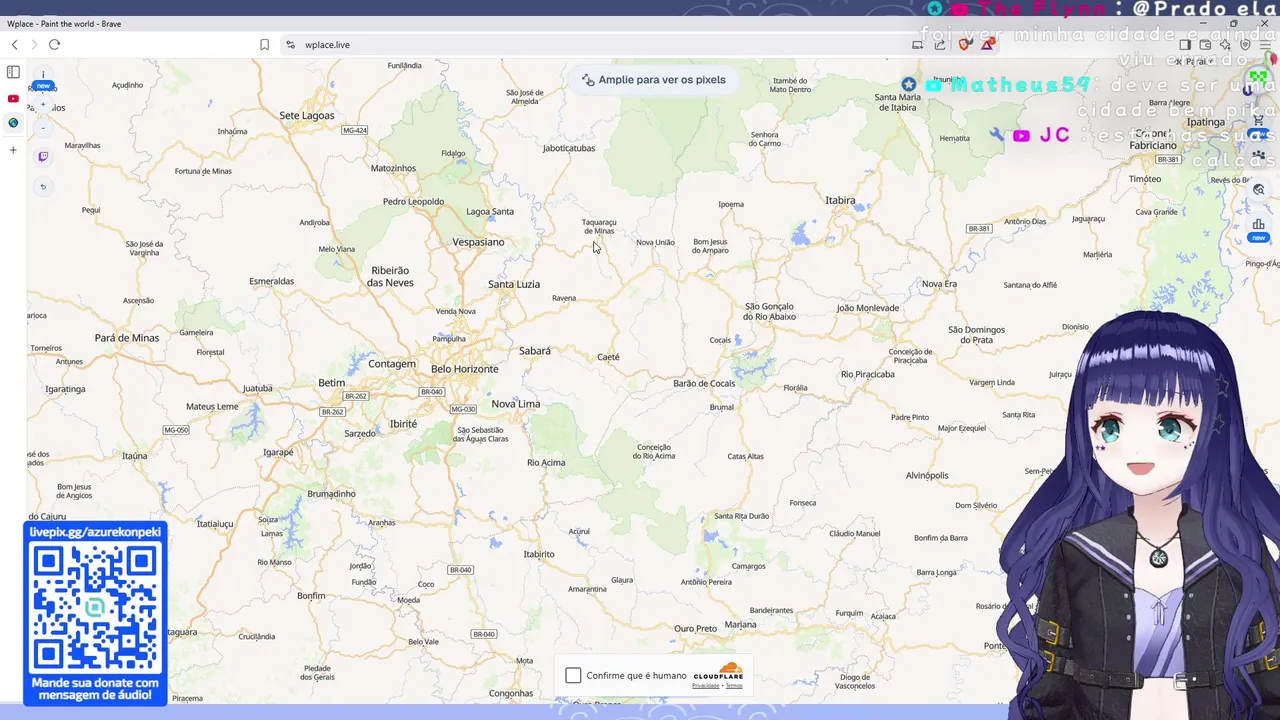The image size is (1280, 720).
Task: Click the Vespasiano city label
Action: (478, 242)
